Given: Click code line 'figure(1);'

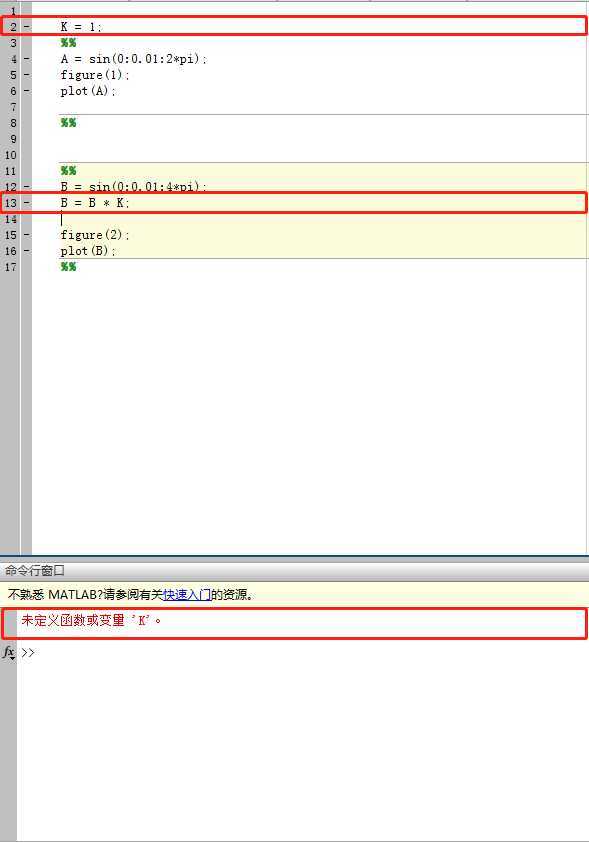Looking at the screenshot, I should (94, 75).
